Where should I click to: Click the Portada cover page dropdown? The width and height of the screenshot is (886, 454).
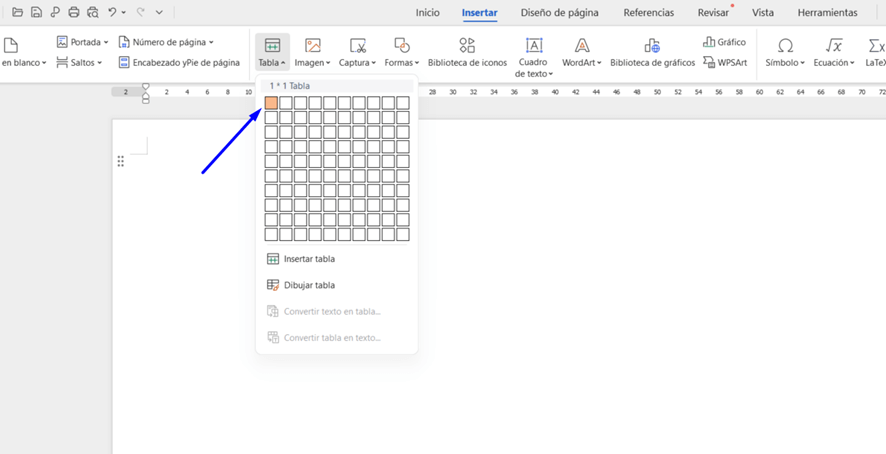[x=82, y=42]
